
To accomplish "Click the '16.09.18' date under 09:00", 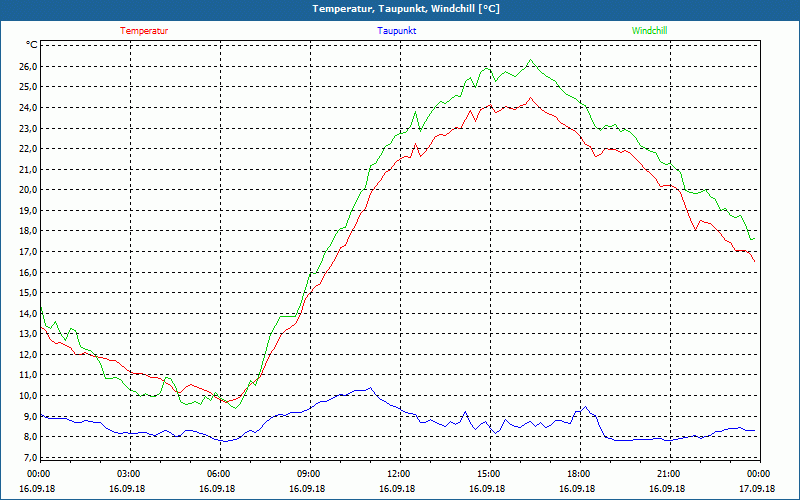I will (308, 489).
